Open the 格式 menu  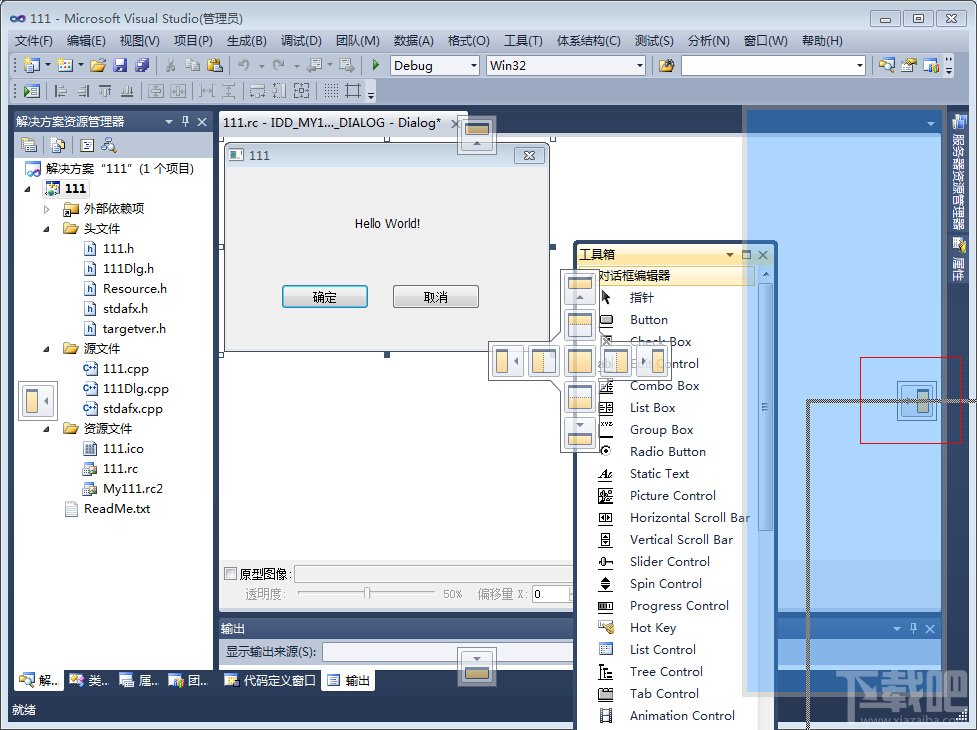click(x=466, y=41)
